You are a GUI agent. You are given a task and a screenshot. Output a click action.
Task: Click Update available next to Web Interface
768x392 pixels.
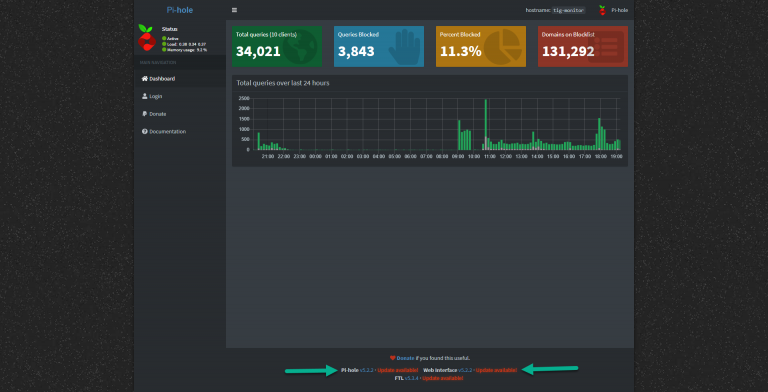[x=496, y=370]
